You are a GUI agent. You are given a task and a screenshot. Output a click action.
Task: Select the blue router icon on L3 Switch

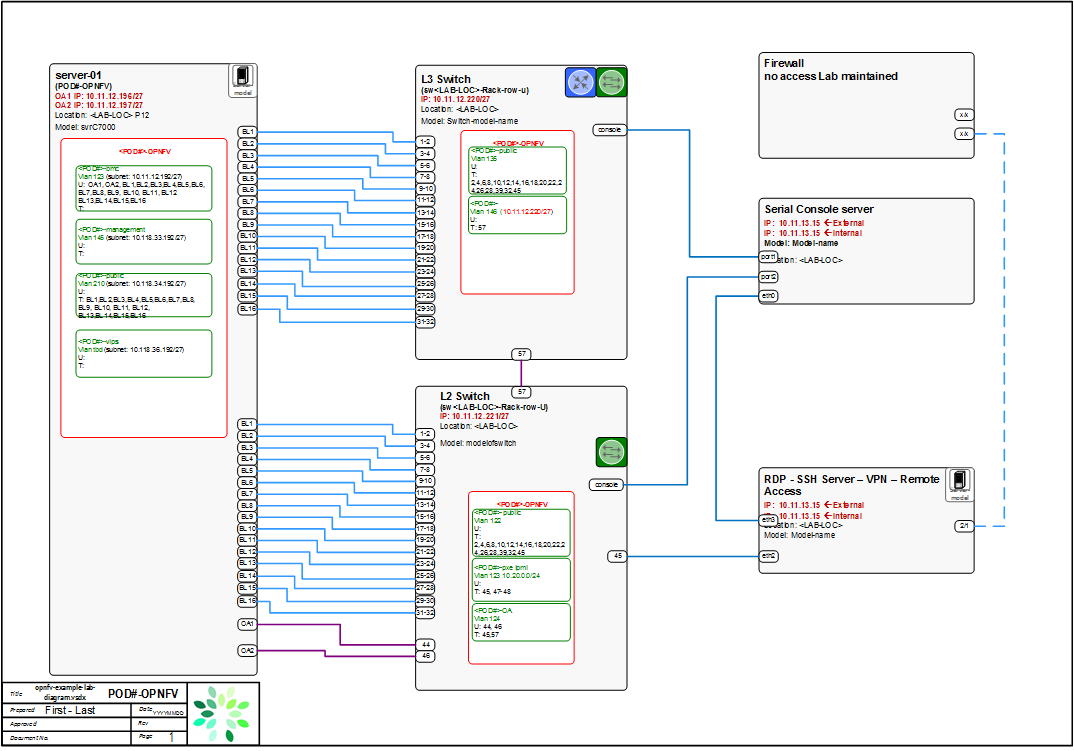pos(580,82)
